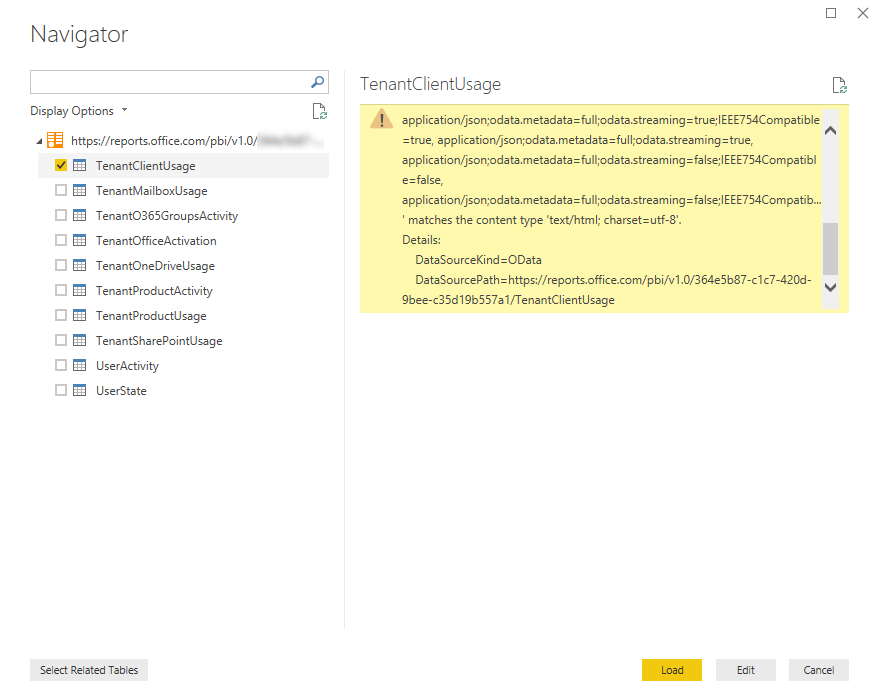Click table icon of UserState
The image size is (879, 699).
coord(80,390)
